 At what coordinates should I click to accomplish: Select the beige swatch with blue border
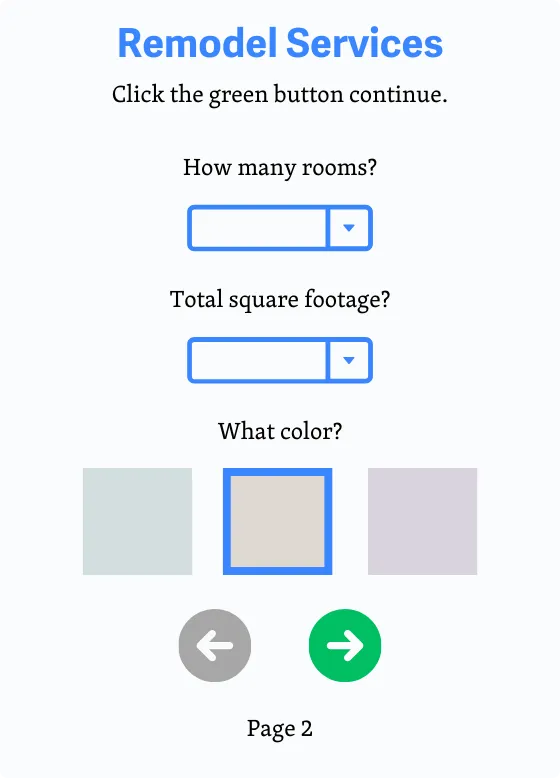(x=277, y=521)
